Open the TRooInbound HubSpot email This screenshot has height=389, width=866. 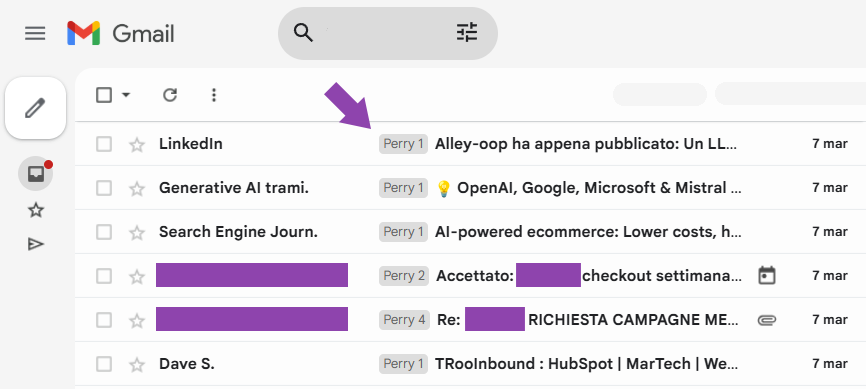pos(586,364)
